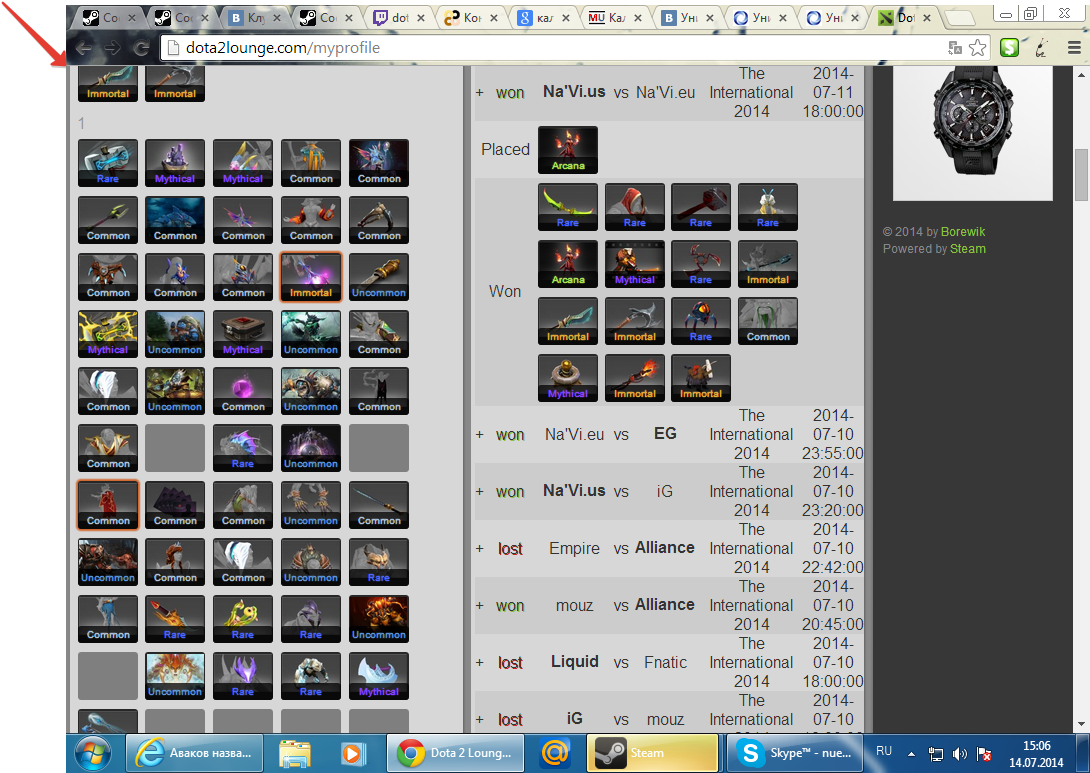Bookmark this page with the star icon

(977, 47)
